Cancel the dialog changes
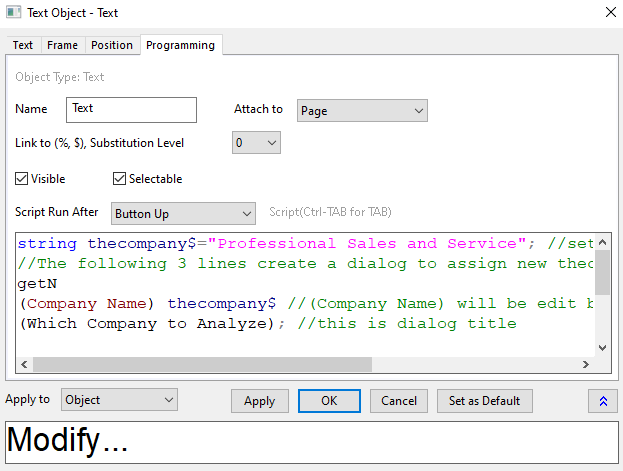 click(399, 401)
